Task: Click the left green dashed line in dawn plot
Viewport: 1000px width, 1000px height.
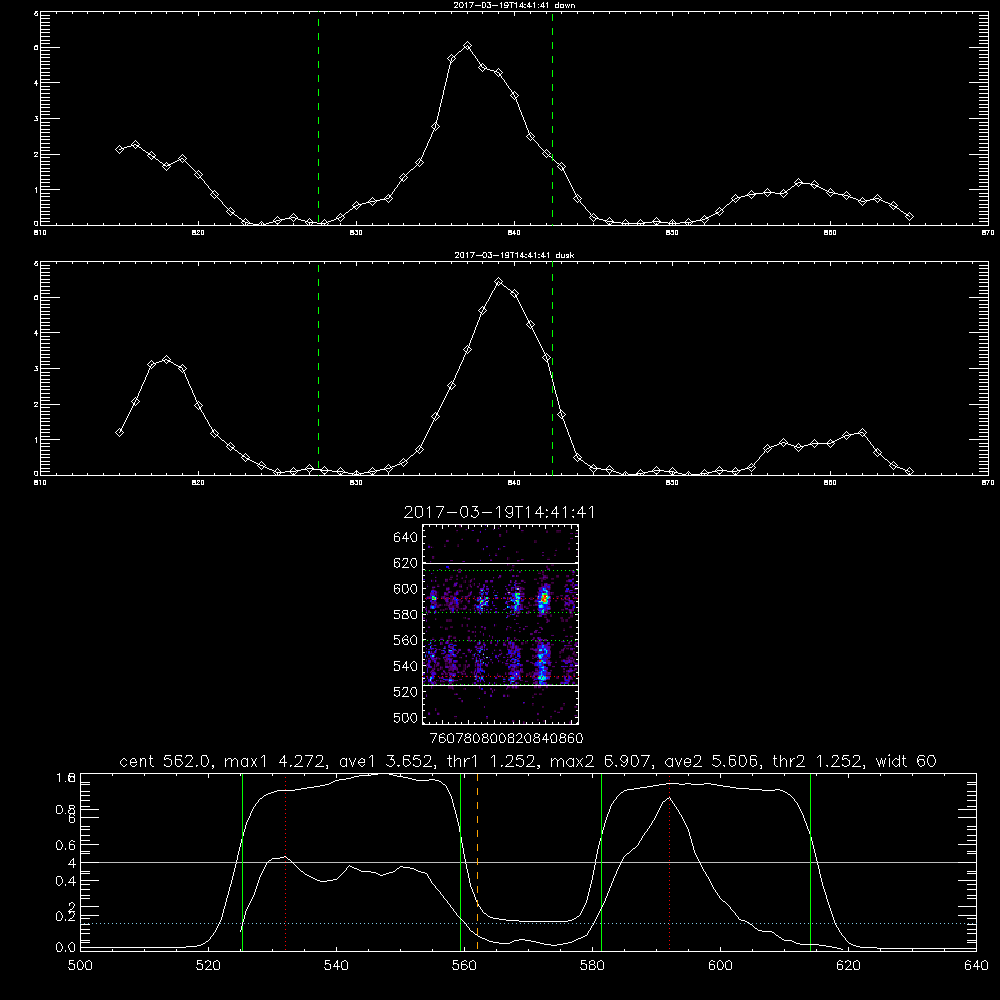Action: [318, 118]
